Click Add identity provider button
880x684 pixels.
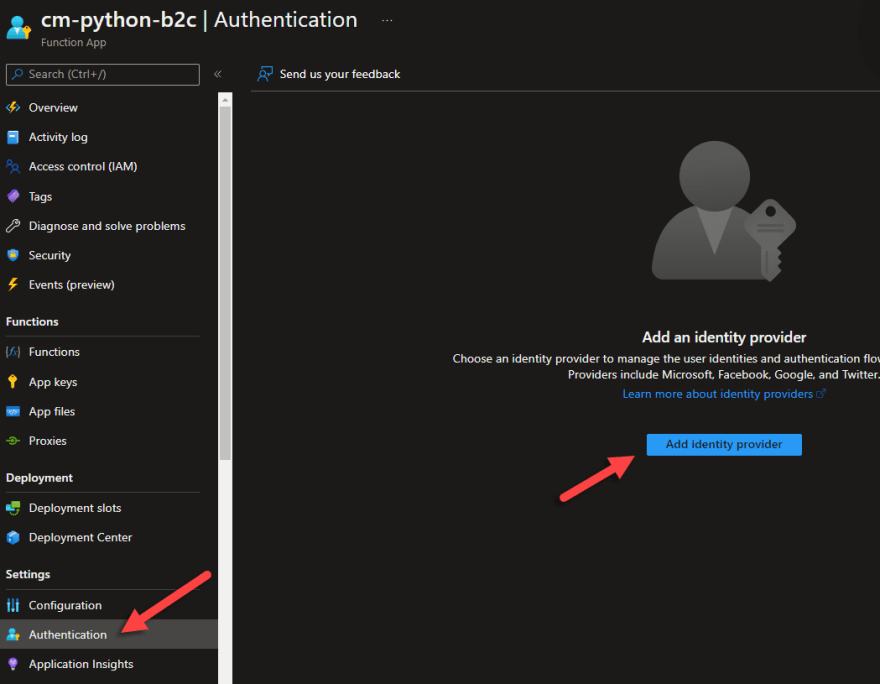[x=724, y=444]
